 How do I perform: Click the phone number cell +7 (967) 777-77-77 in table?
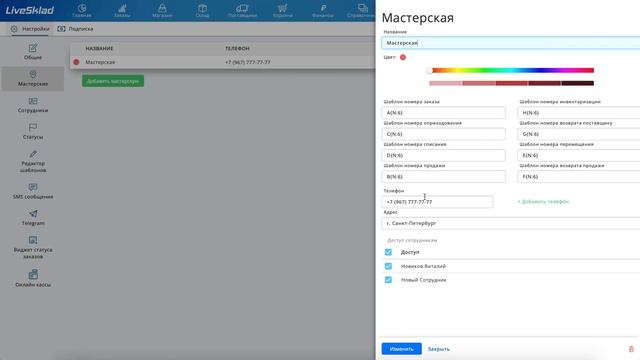[x=247, y=62]
